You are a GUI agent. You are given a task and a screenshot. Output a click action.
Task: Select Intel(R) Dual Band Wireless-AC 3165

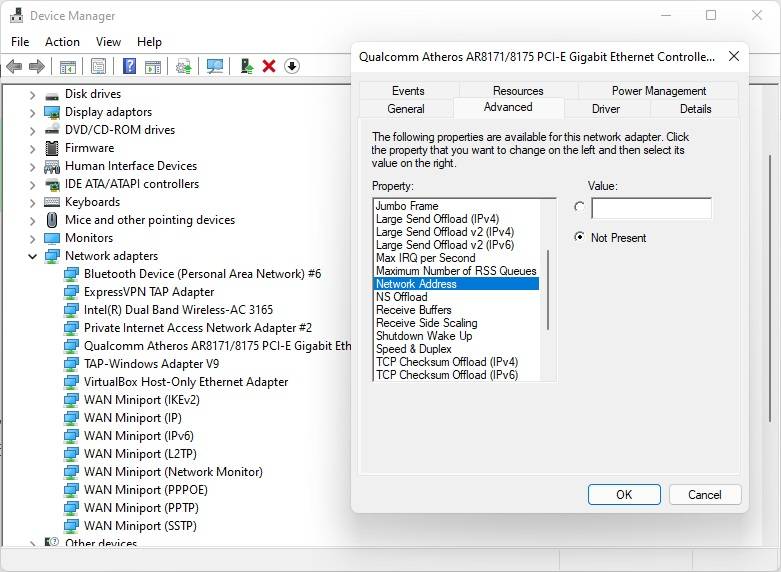[x=178, y=310]
